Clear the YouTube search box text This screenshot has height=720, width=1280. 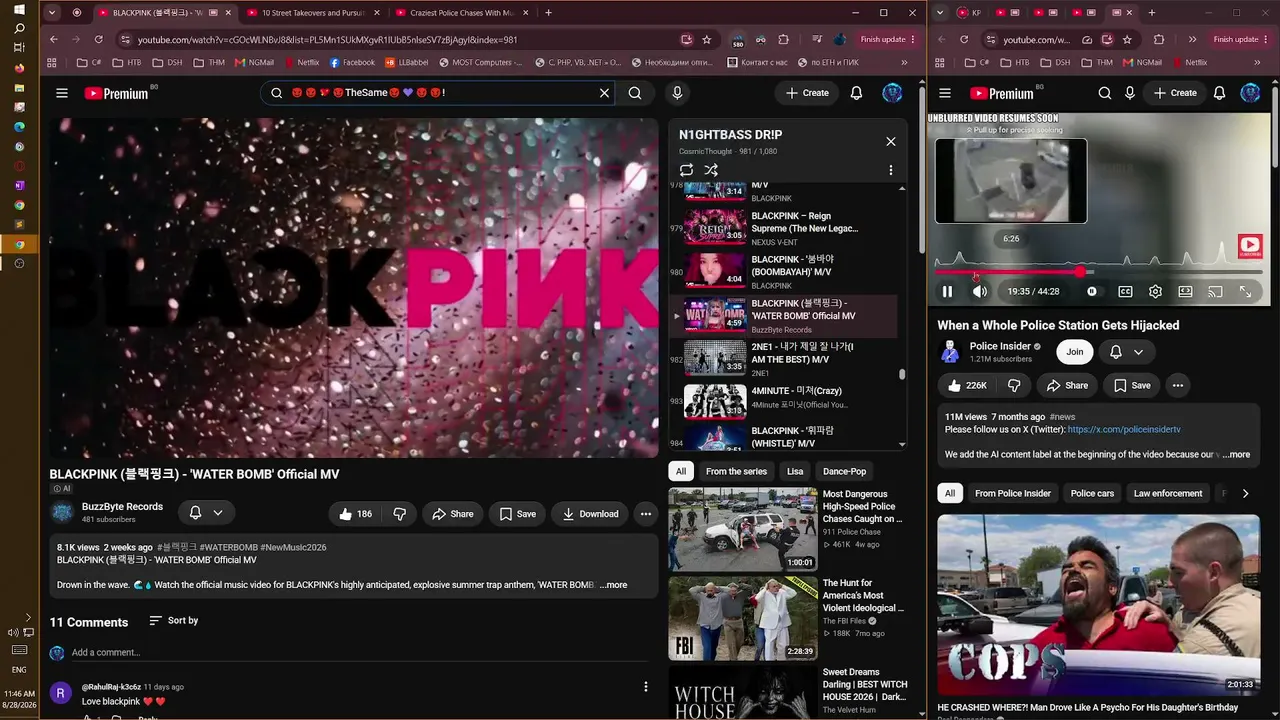click(604, 93)
